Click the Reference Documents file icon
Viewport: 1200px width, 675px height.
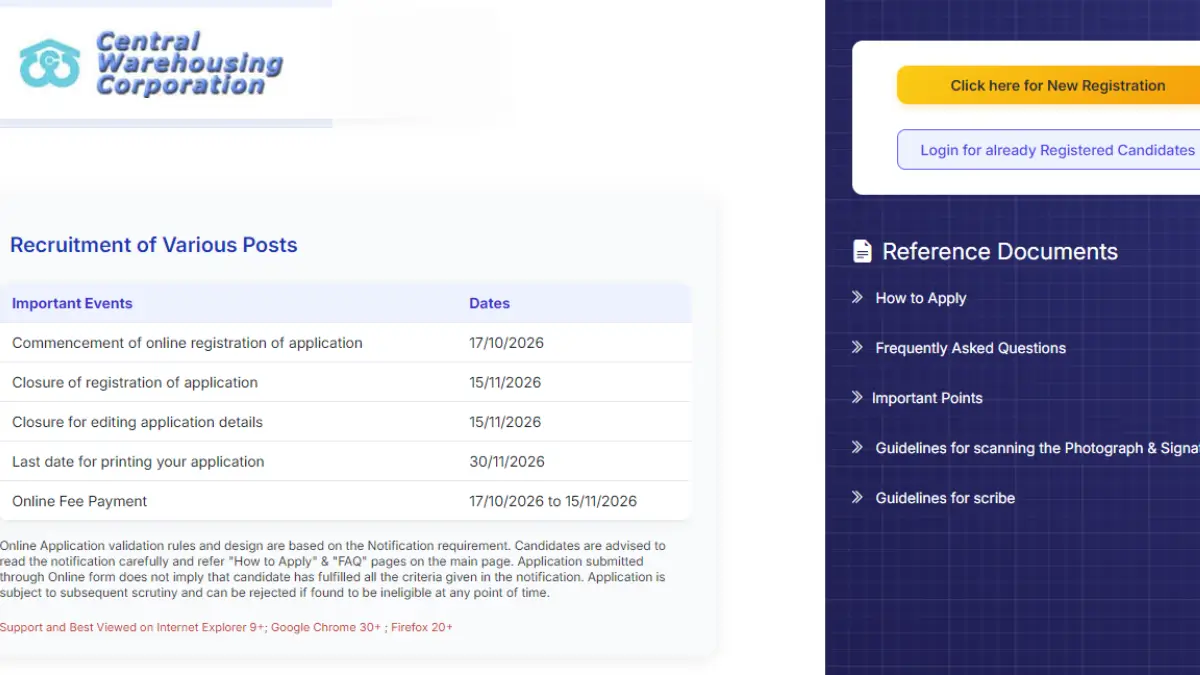click(x=862, y=251)
